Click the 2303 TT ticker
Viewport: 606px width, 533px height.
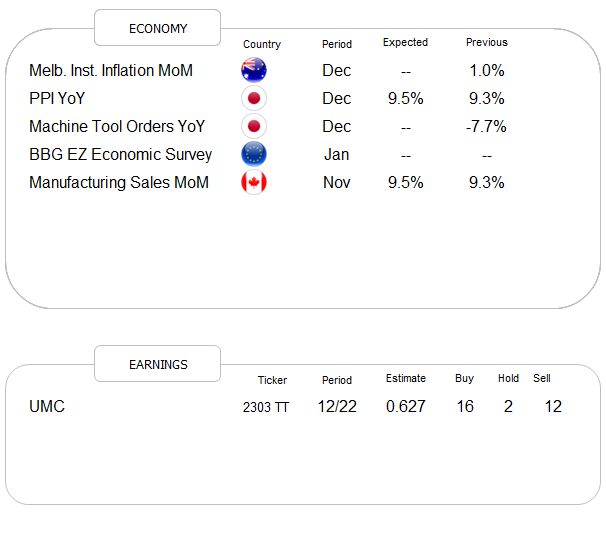click(266, 407)
